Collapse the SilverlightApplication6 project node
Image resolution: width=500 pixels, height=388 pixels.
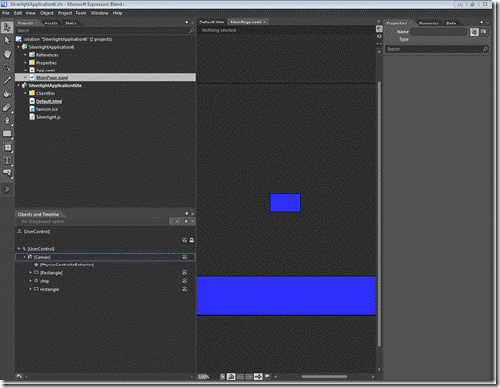click(19, 47)
